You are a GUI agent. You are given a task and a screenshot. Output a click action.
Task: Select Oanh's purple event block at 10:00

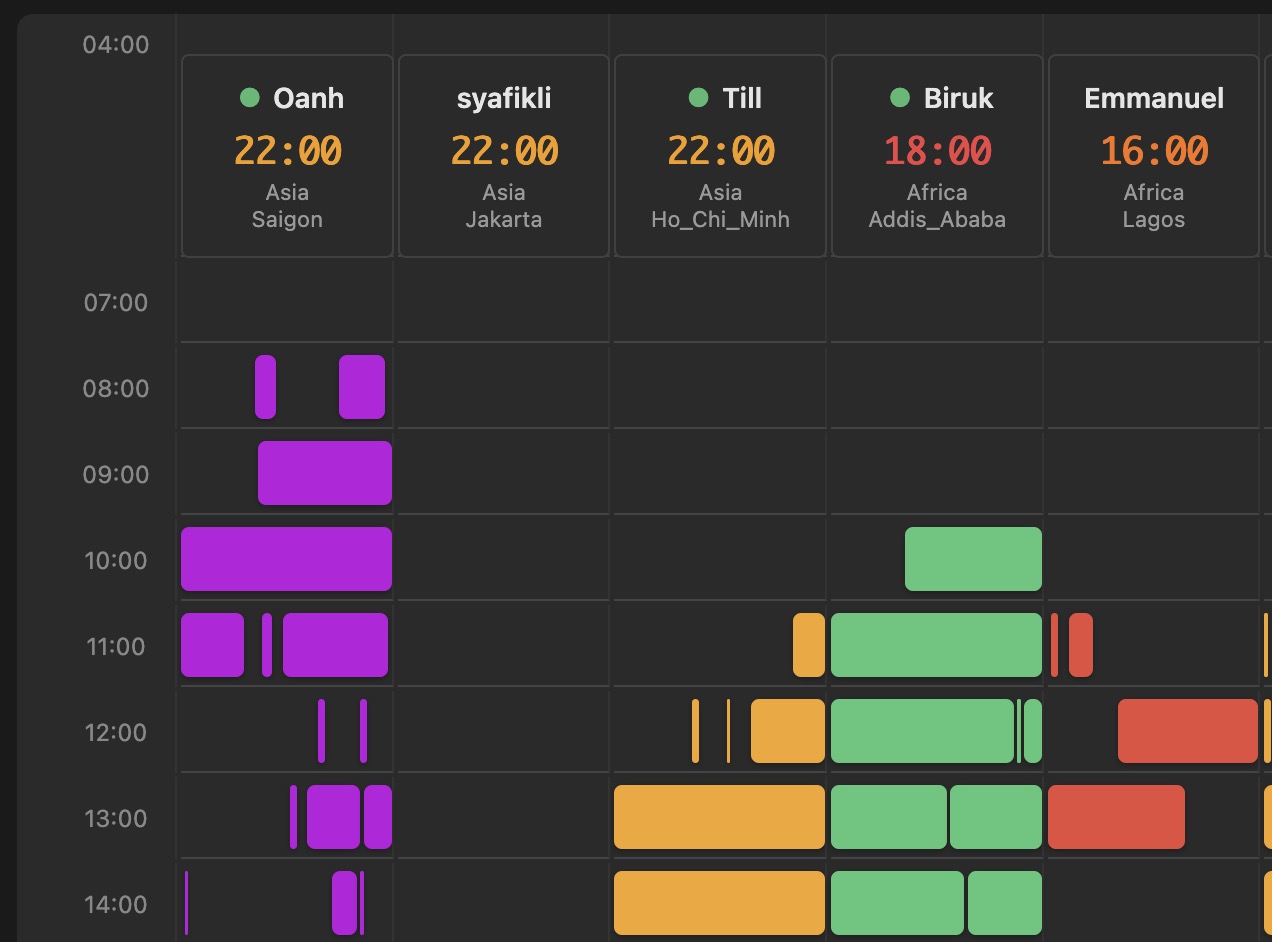(285, 559)
